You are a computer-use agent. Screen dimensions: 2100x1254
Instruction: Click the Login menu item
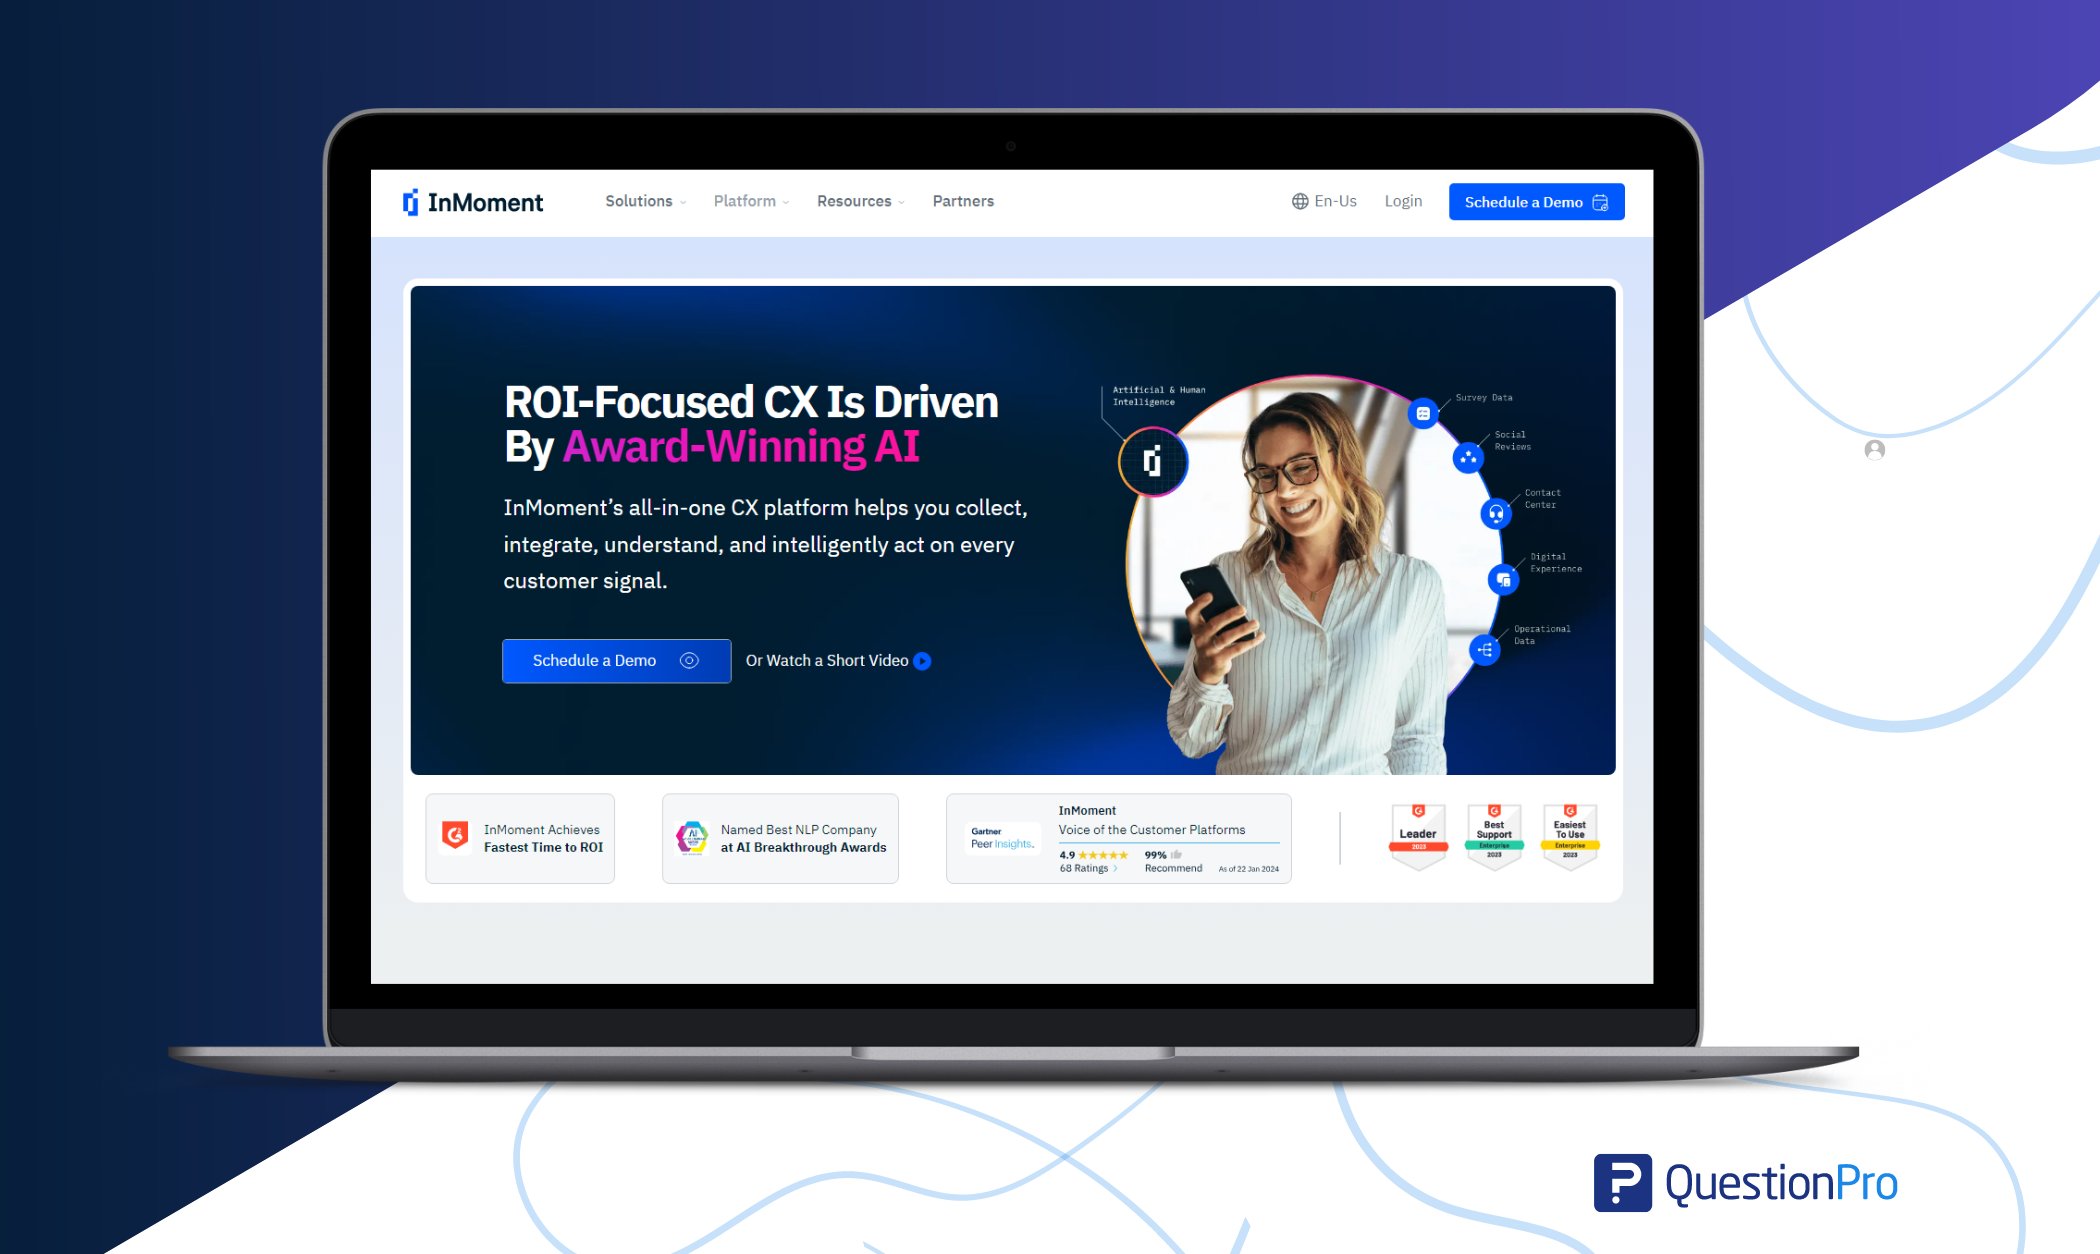pyautogui.click(x=1403, y=202)
